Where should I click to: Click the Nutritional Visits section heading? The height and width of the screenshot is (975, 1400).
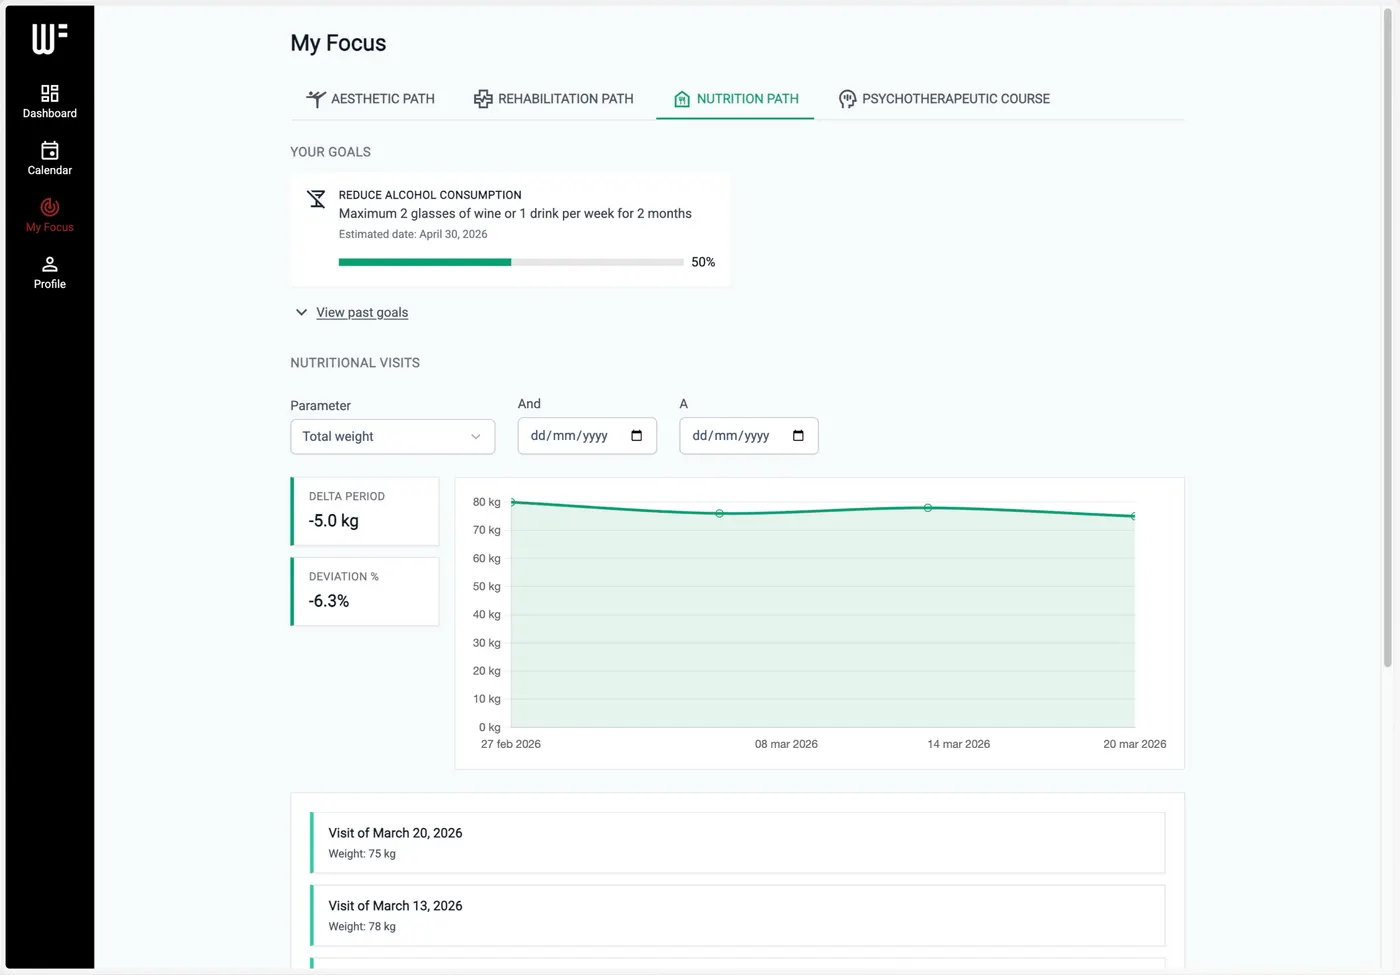[x=355, y=363]
